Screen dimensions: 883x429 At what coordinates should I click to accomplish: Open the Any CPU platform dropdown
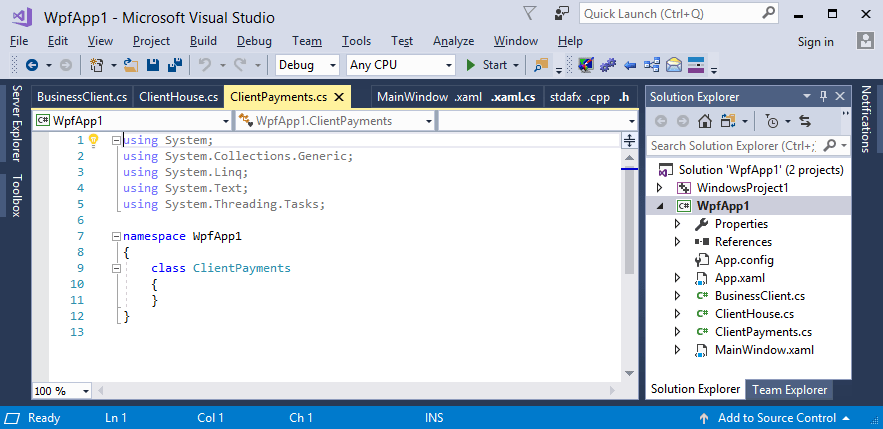(x=400, y=65)
